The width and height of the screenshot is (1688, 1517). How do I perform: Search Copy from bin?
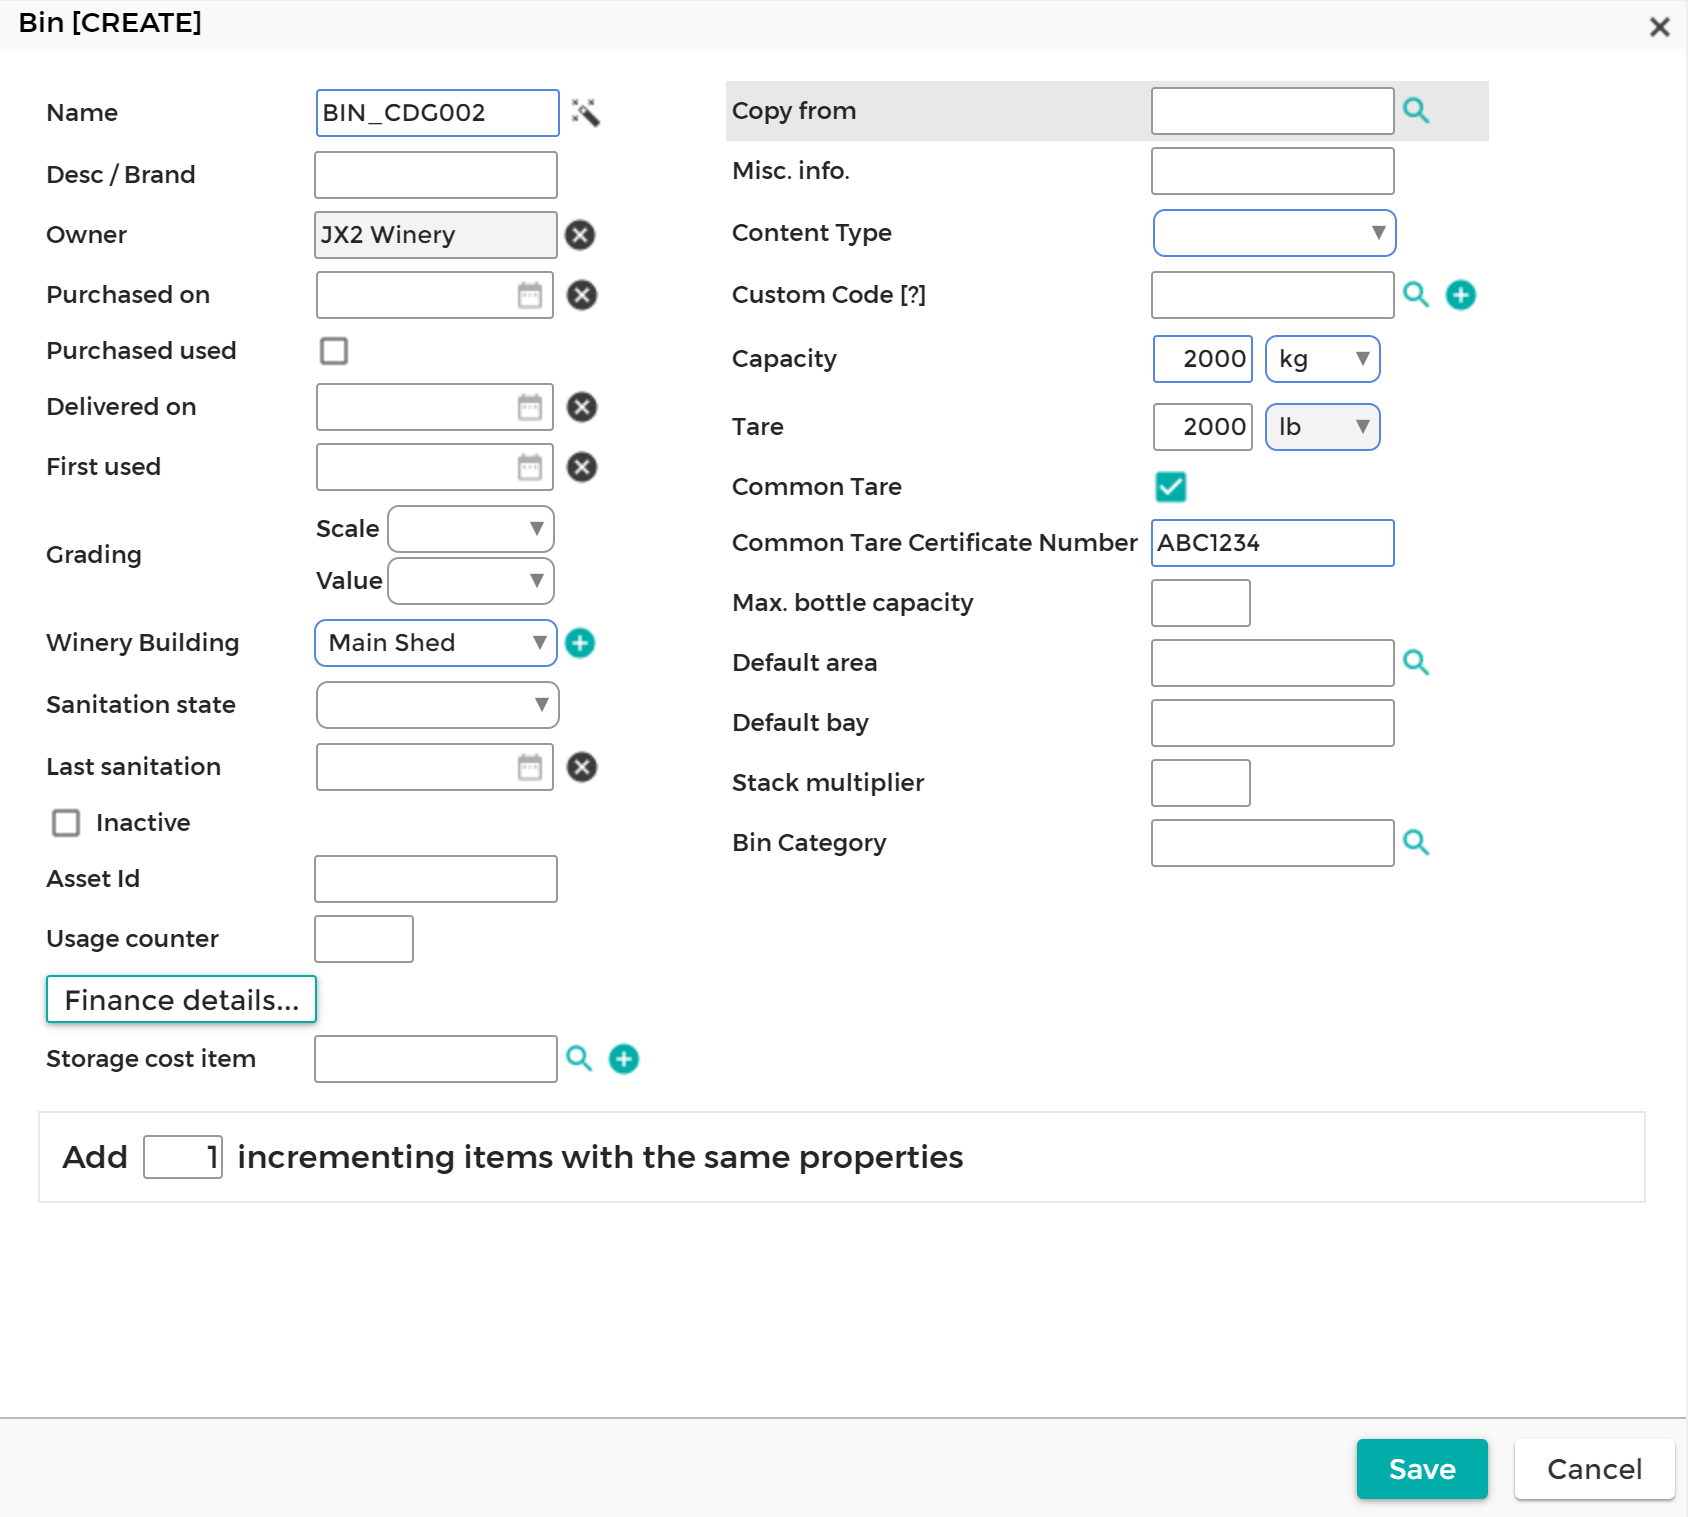click(x=1416, y=110)
